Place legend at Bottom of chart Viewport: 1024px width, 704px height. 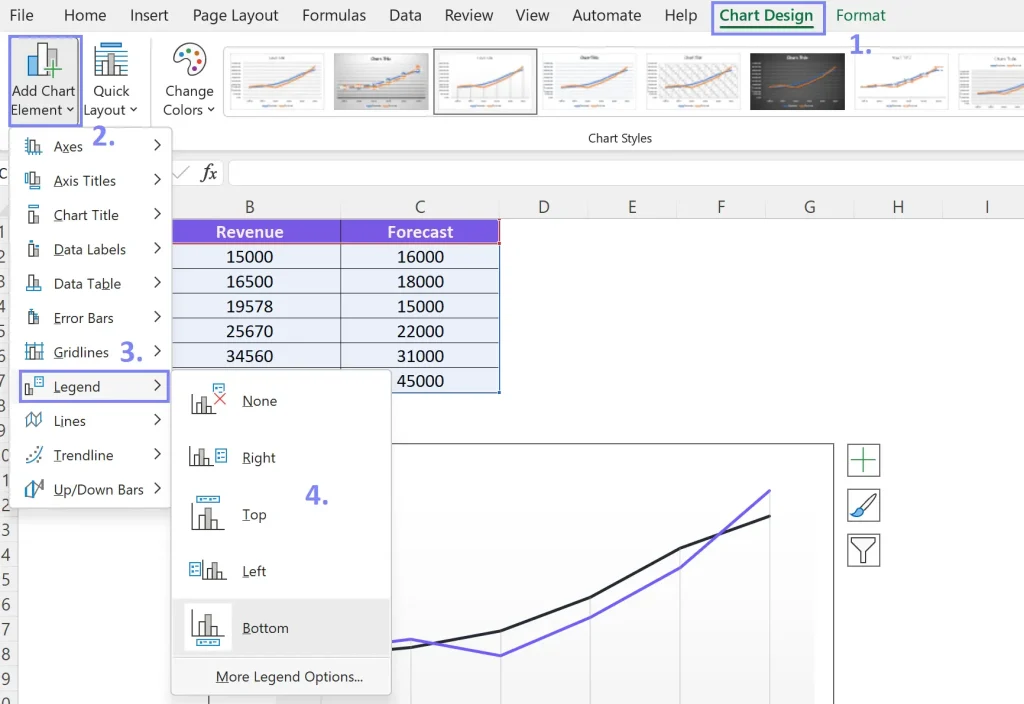[265, 628]
